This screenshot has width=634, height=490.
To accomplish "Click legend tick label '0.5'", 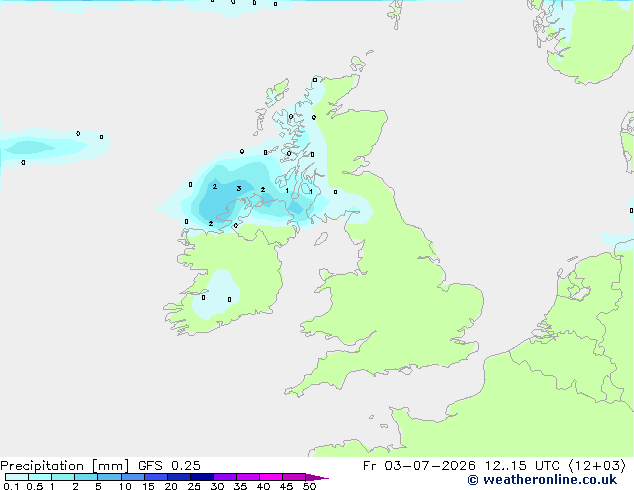I will (x=35, y=486).
